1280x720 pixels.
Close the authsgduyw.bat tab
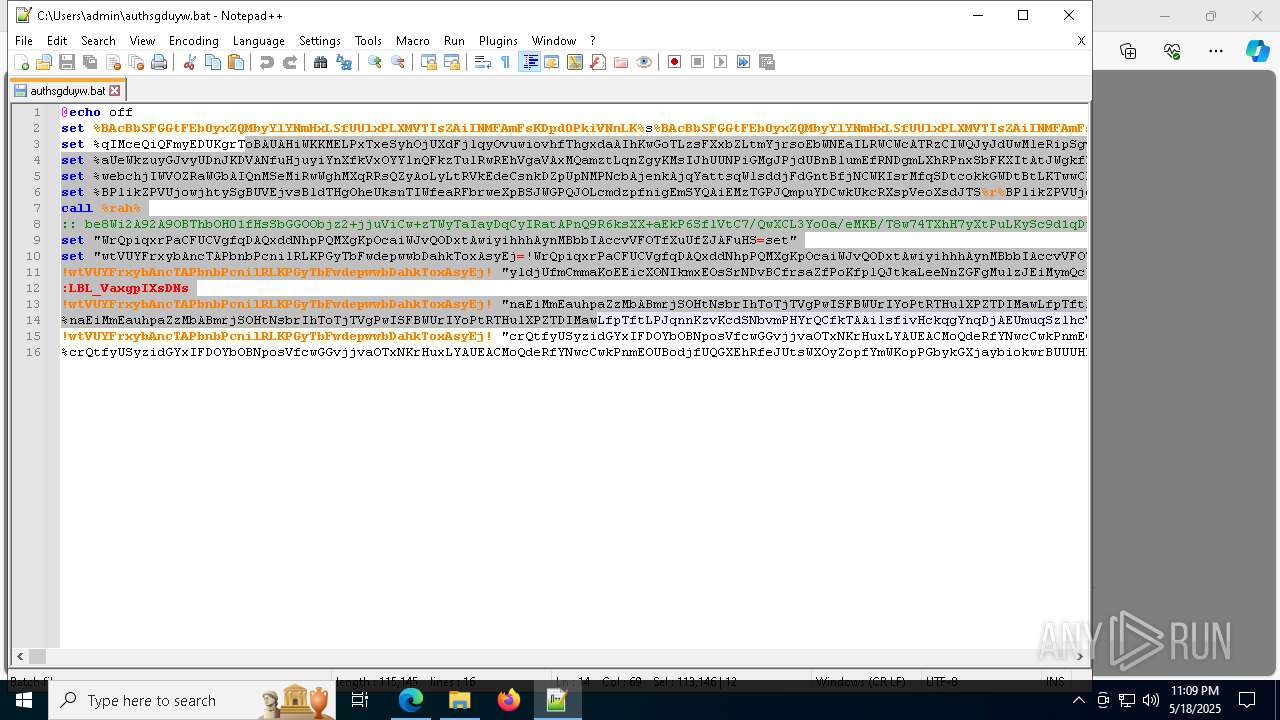click(x=114, y=91)
